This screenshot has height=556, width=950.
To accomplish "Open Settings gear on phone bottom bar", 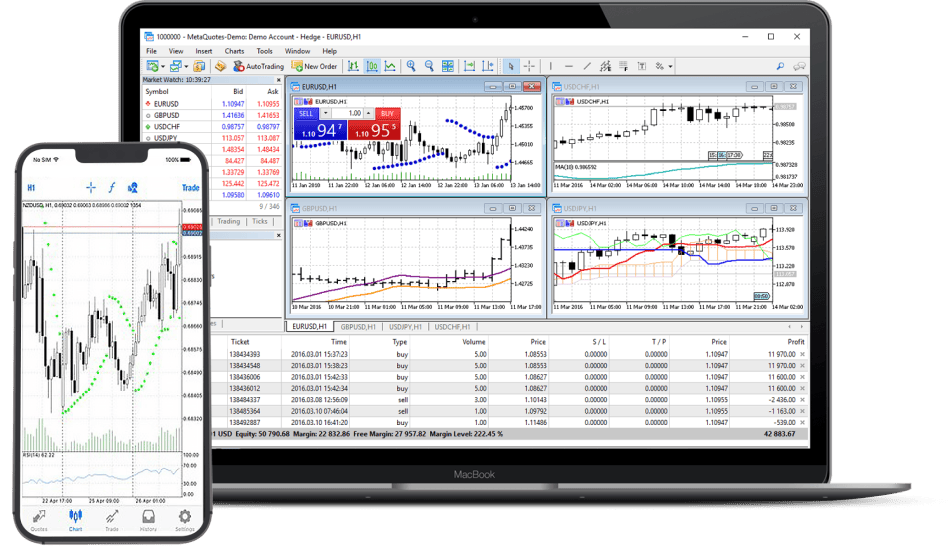I will (x=184, y=520).
